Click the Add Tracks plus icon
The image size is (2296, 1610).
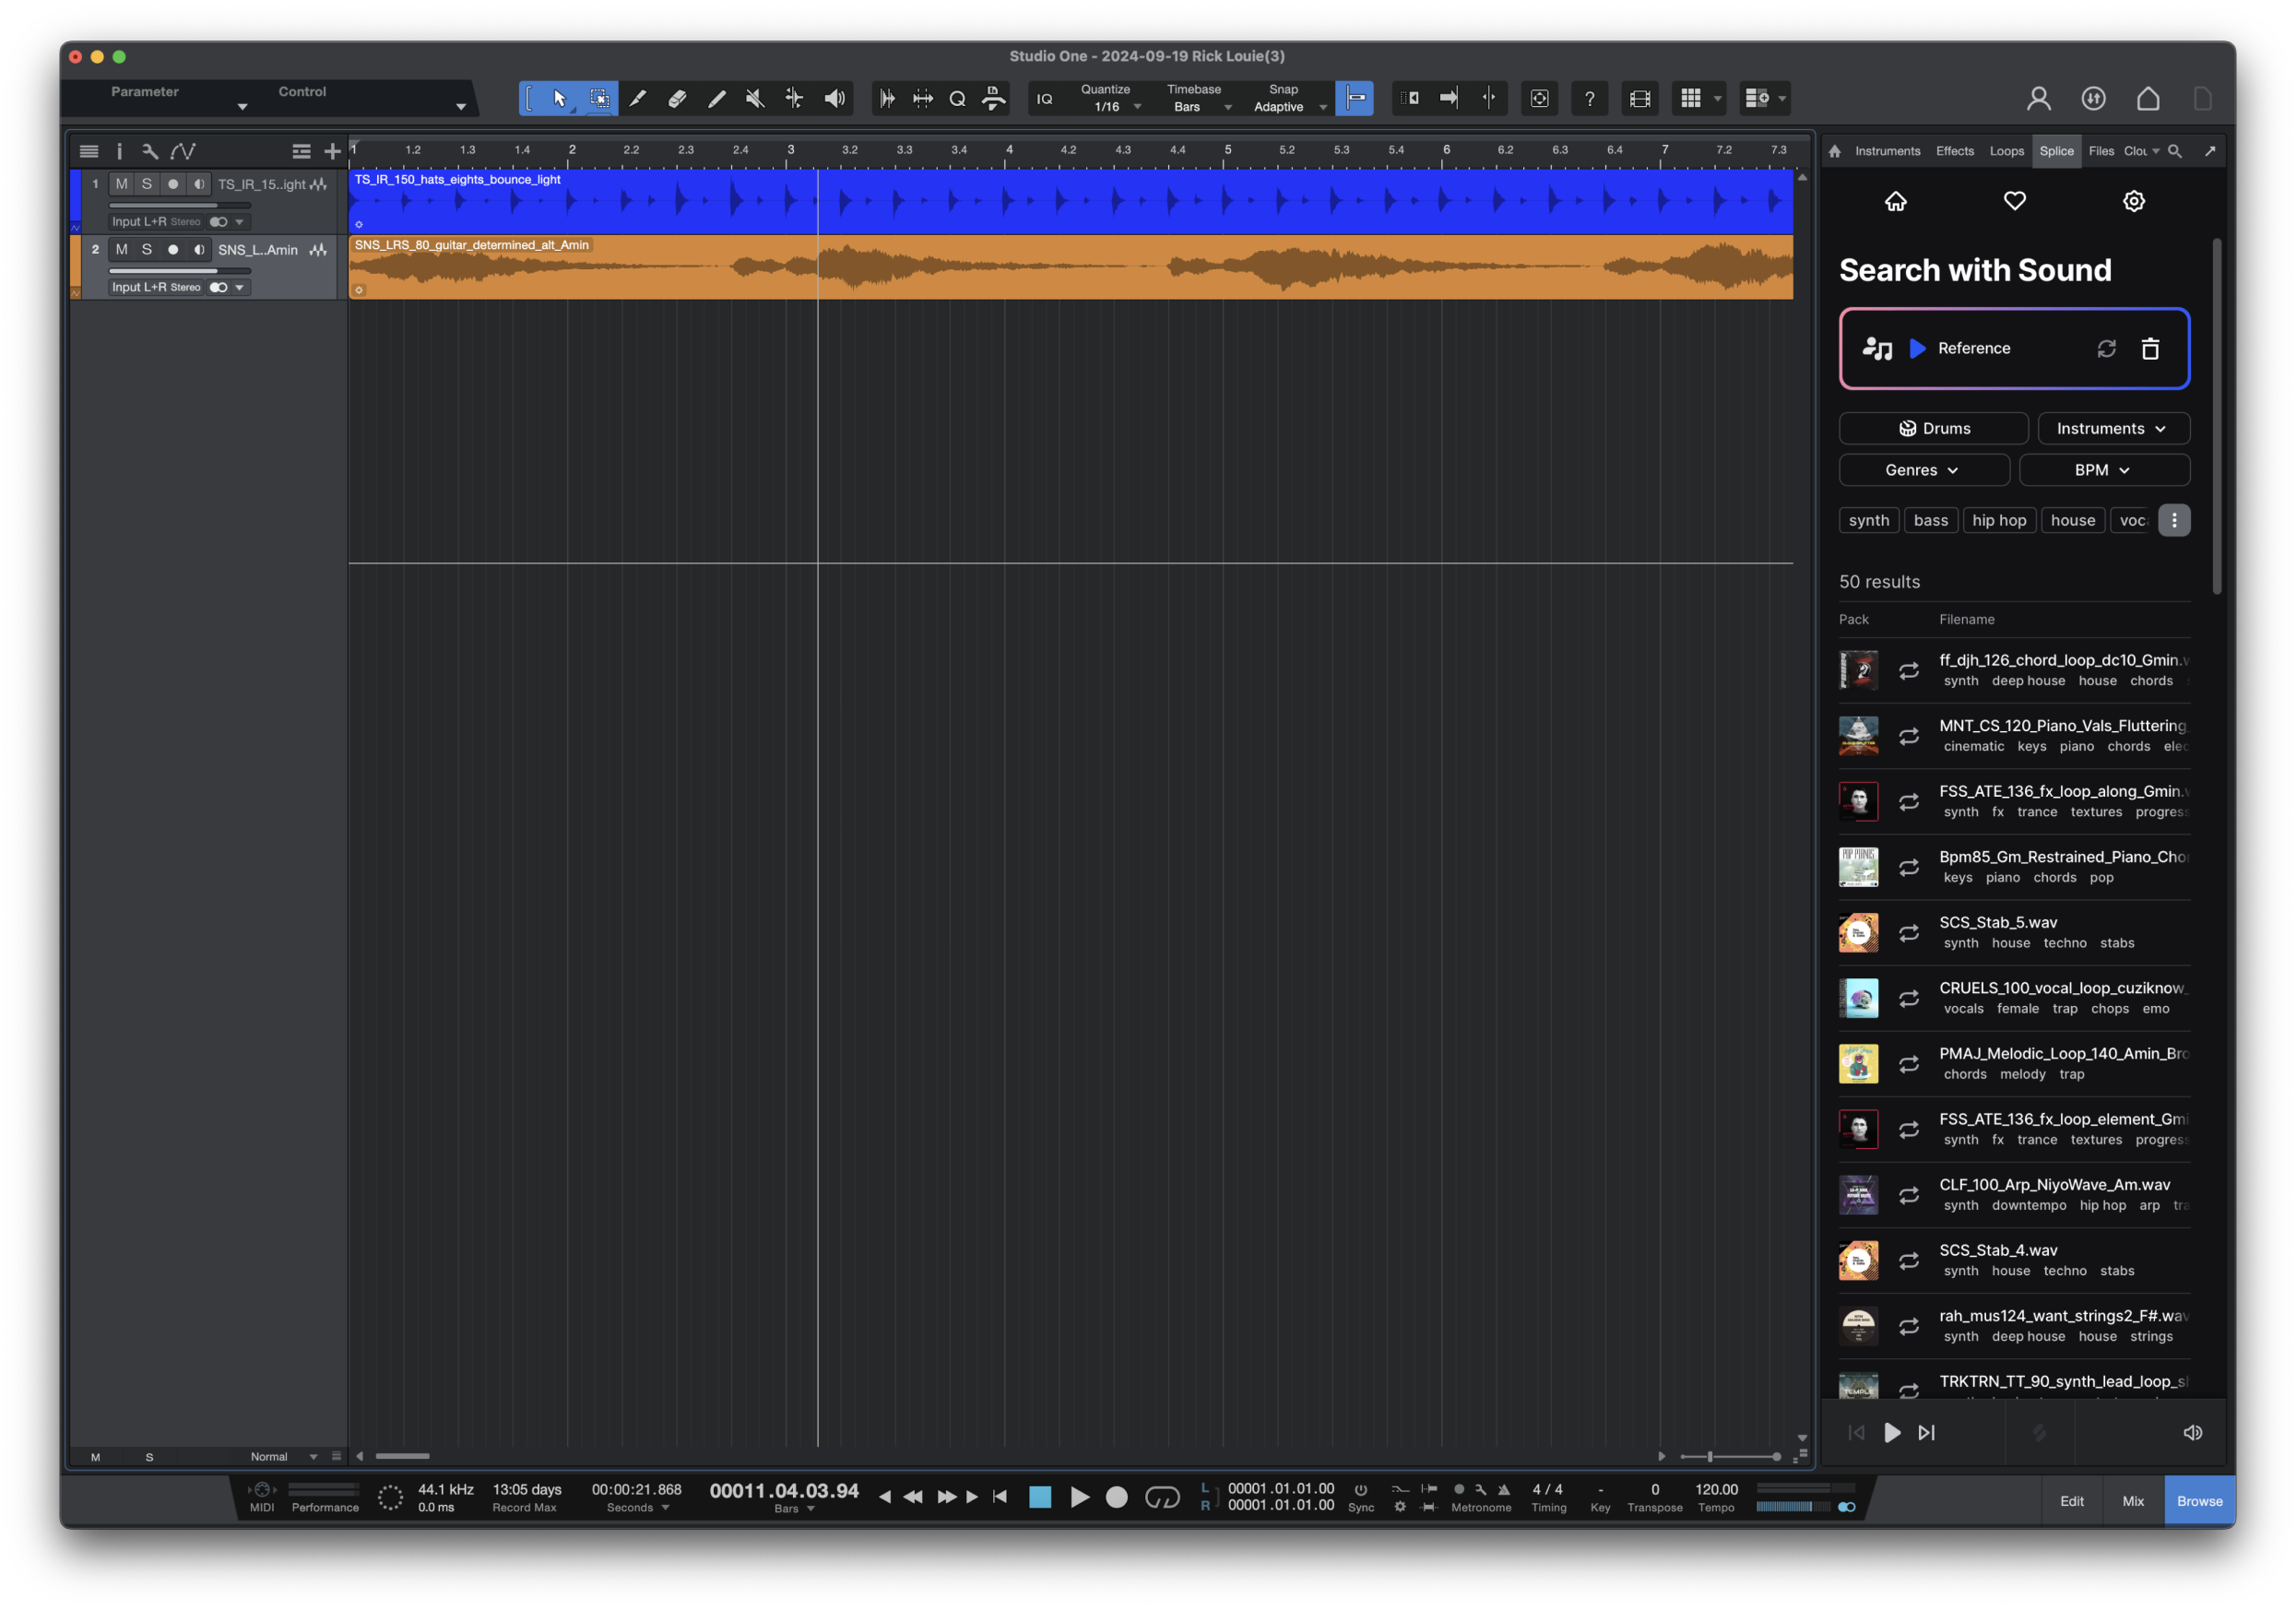point(332,151)
